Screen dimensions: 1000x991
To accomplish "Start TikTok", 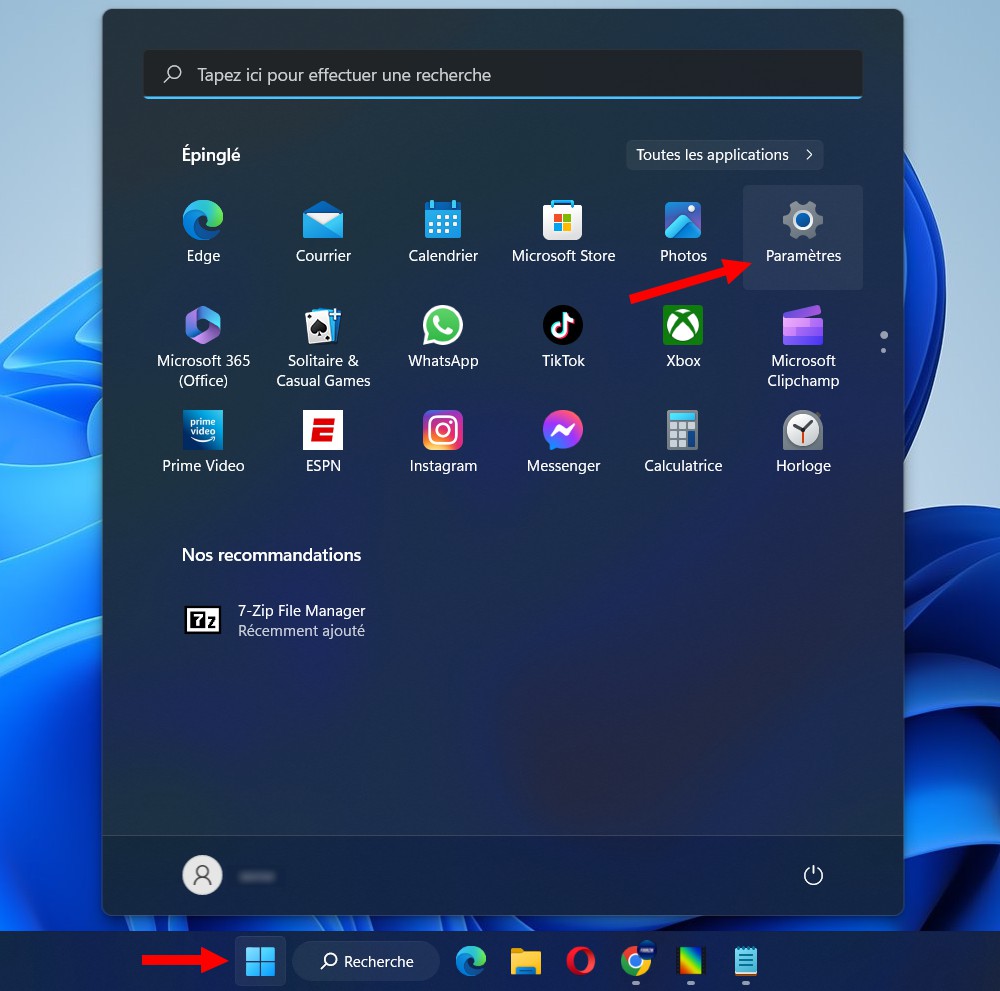I will coord(563,335).
